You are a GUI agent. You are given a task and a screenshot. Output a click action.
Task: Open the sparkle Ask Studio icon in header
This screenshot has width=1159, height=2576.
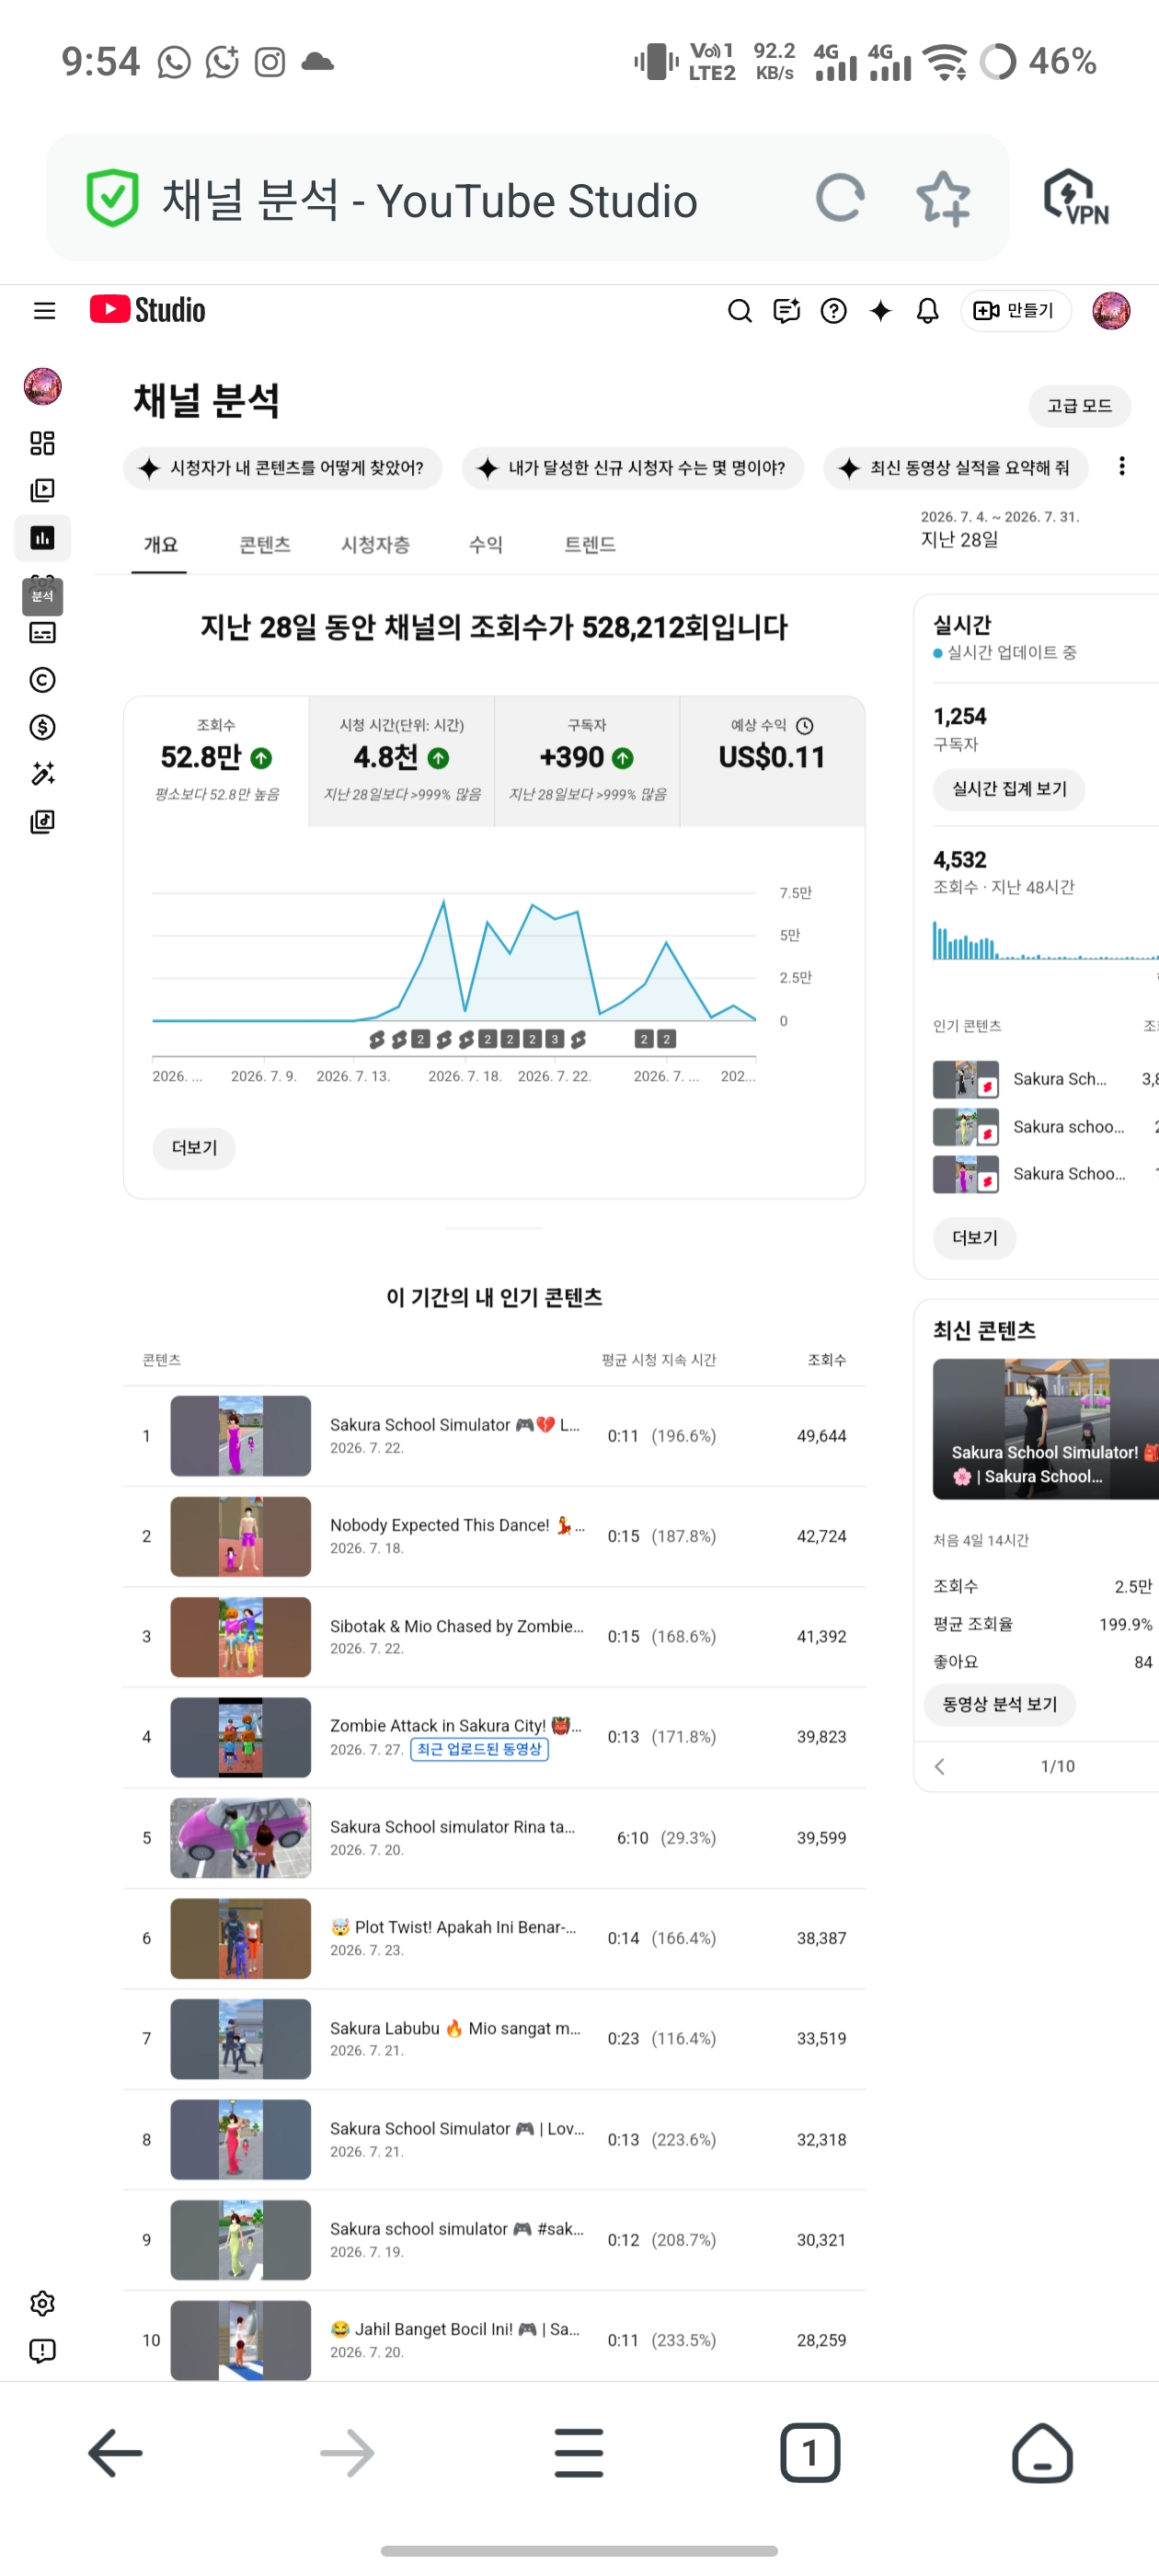pyautogui.click(x=880, y=311)
